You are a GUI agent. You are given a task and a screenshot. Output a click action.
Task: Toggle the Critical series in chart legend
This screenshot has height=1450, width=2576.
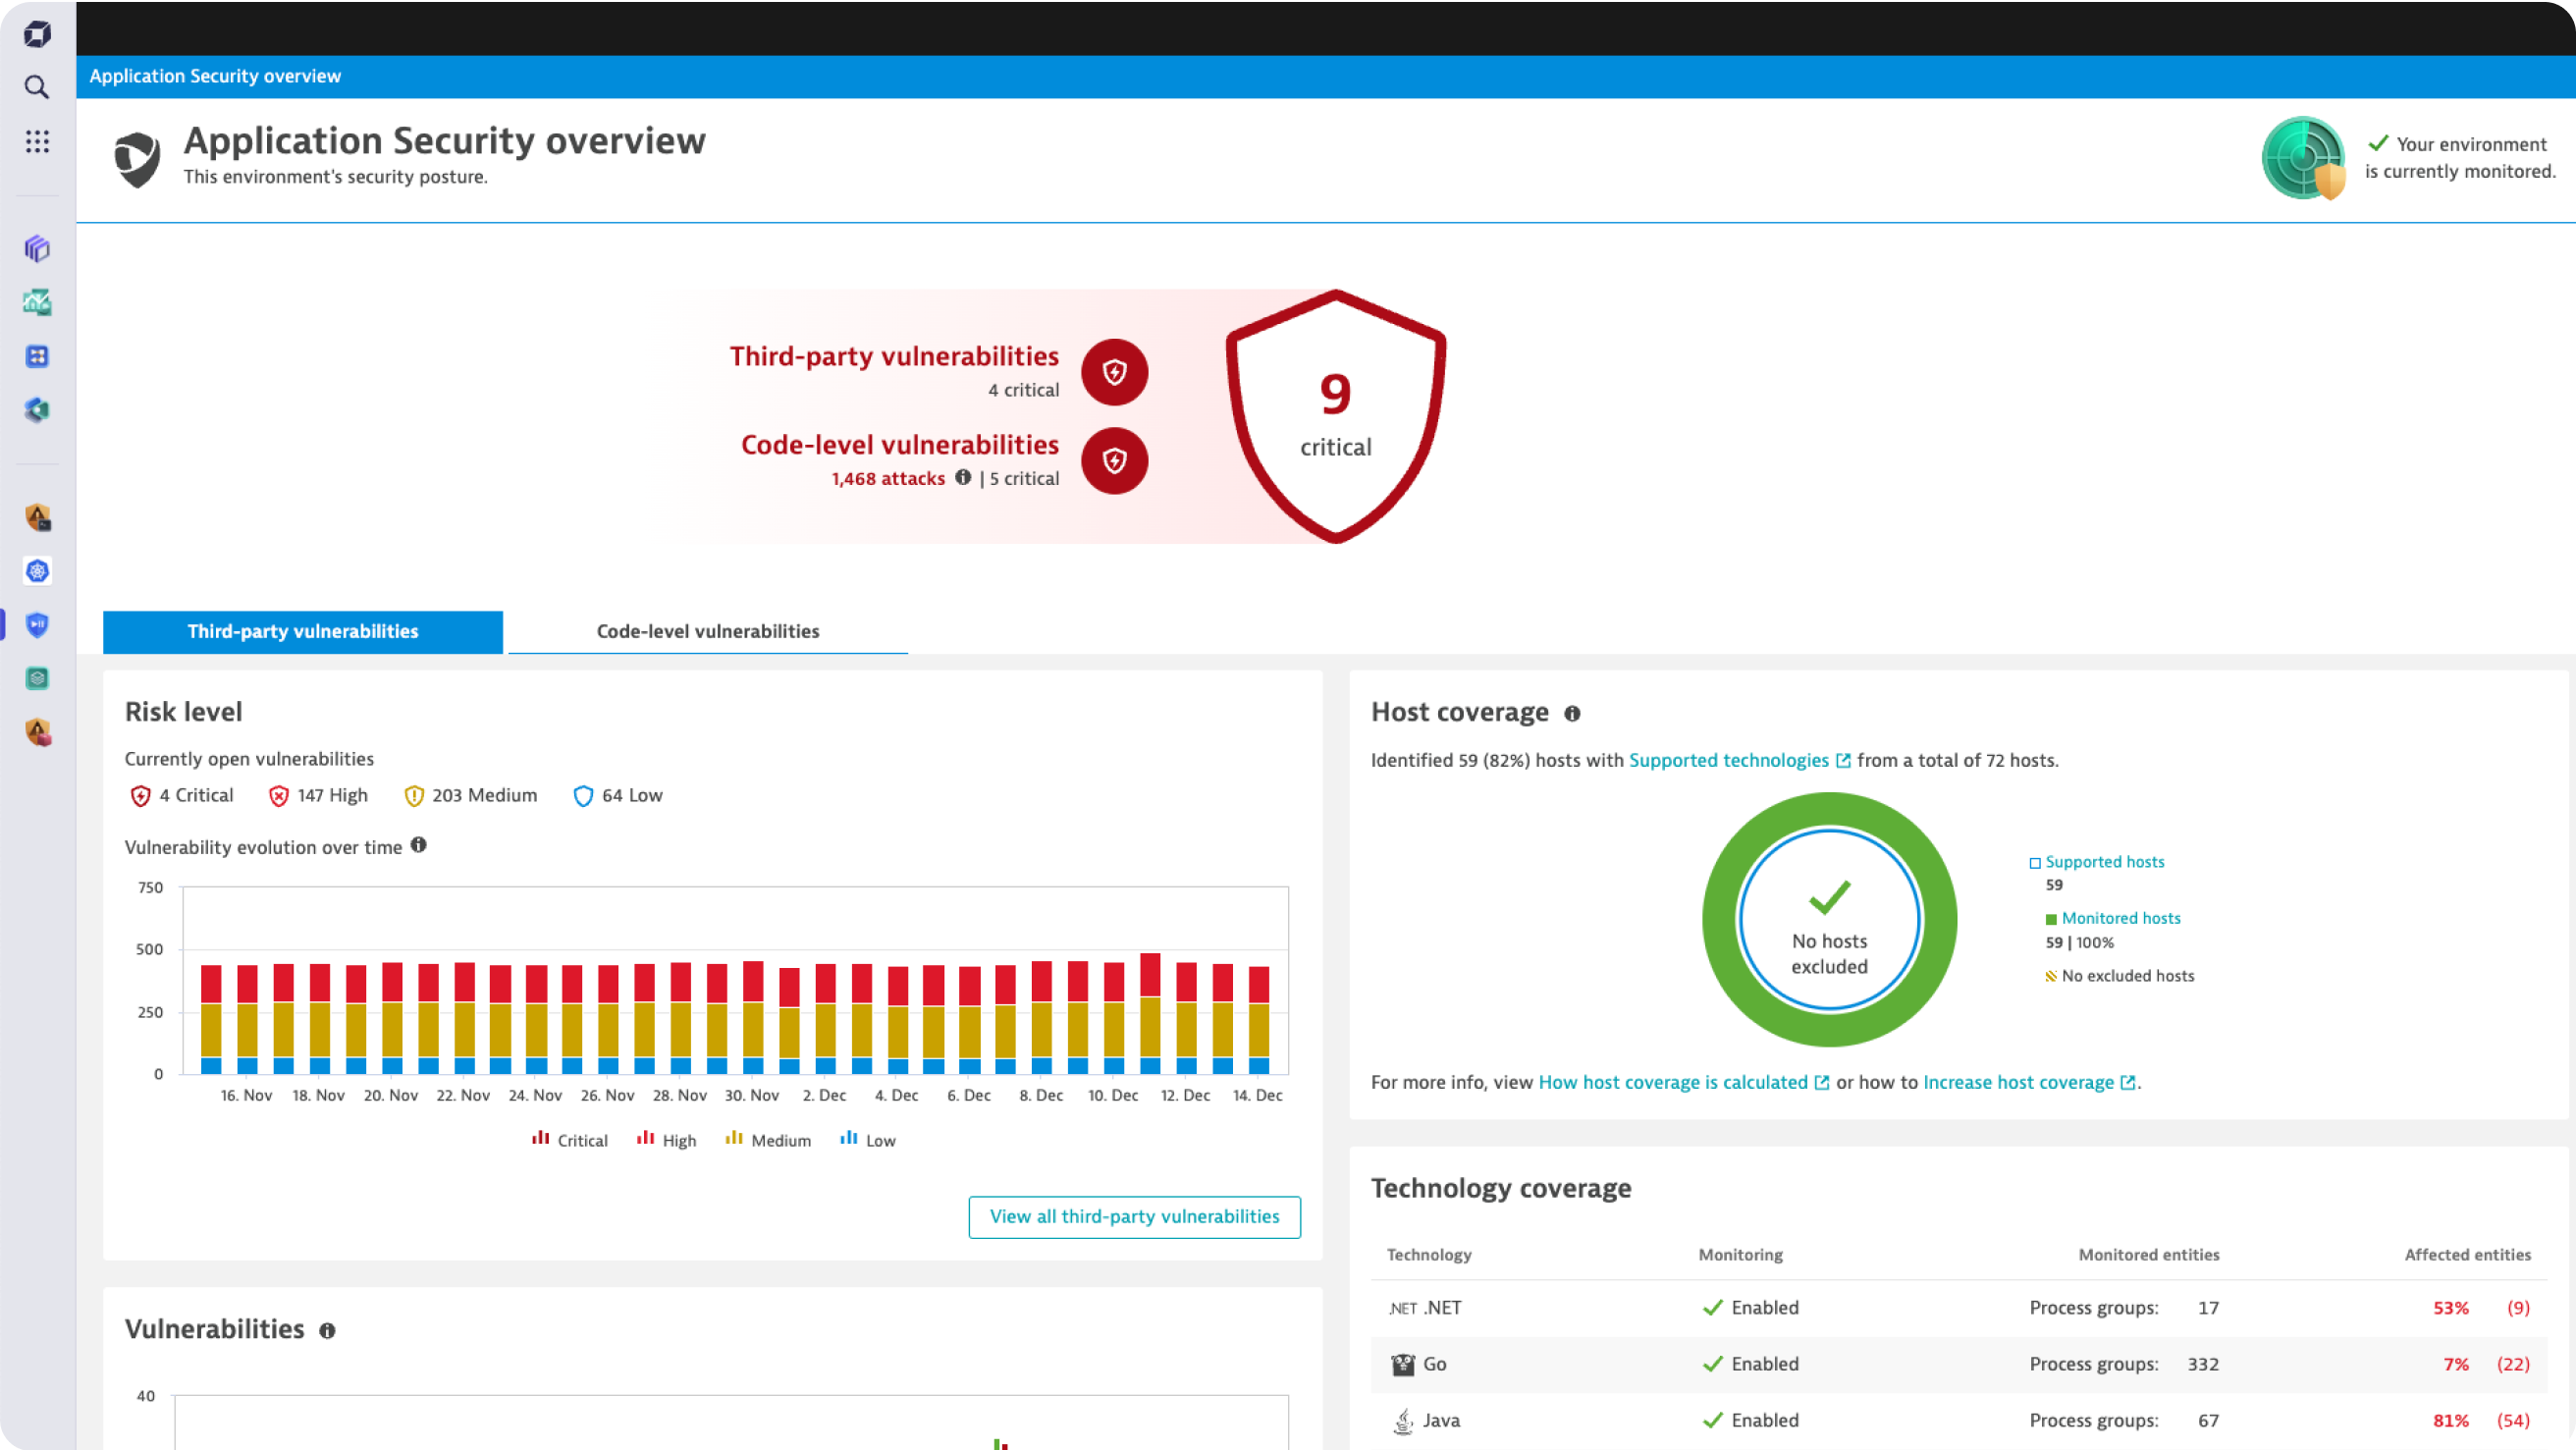tap(570, 1140)
